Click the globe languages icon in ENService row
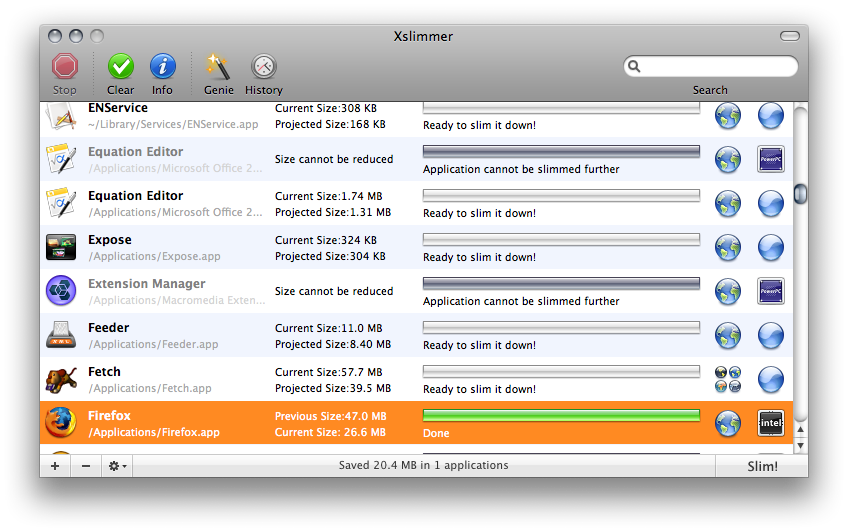848x532 pixels. 728,116
